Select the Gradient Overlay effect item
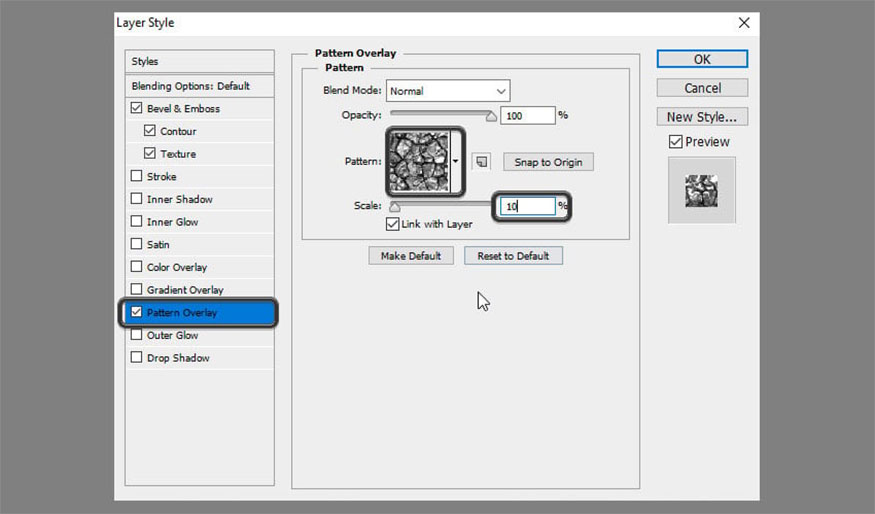The width and height of the screenshot is (875, 514). click(x=185, y=290)
